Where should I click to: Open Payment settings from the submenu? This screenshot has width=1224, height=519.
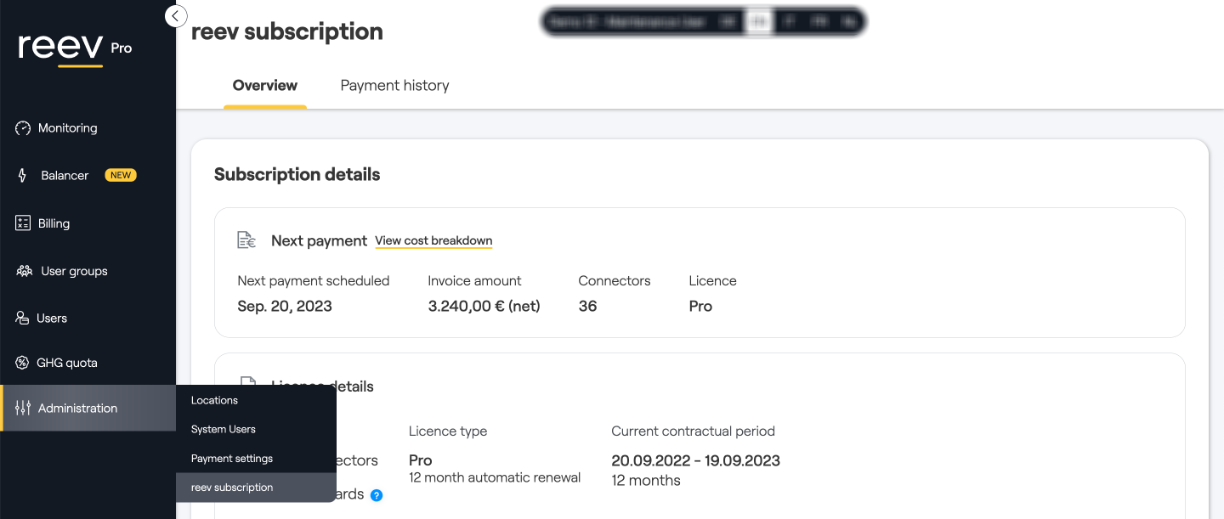pyautogui.click(x=232, y=458)
